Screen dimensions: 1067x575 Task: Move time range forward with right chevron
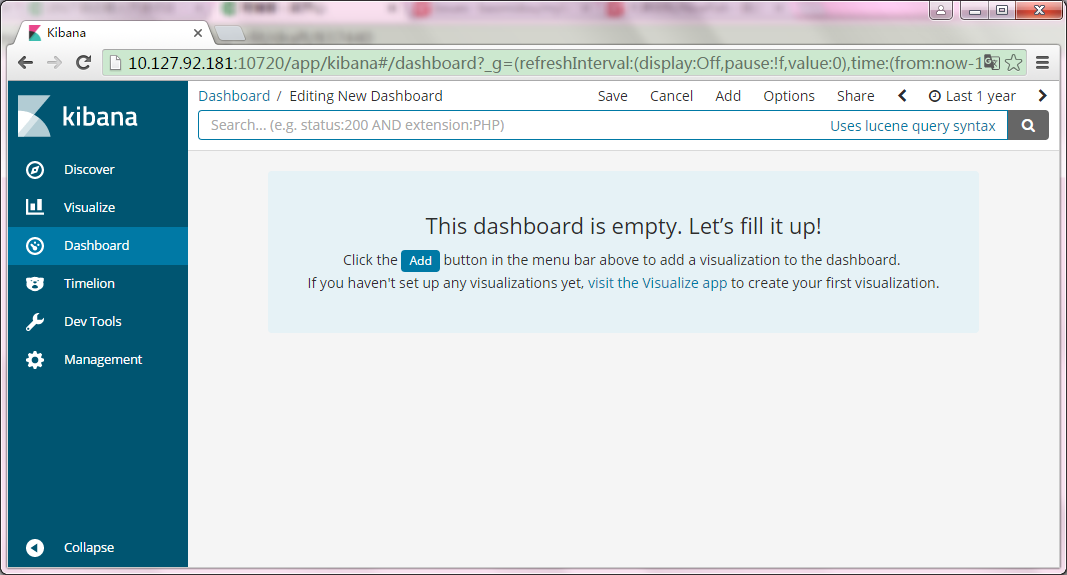(1043, 96)
